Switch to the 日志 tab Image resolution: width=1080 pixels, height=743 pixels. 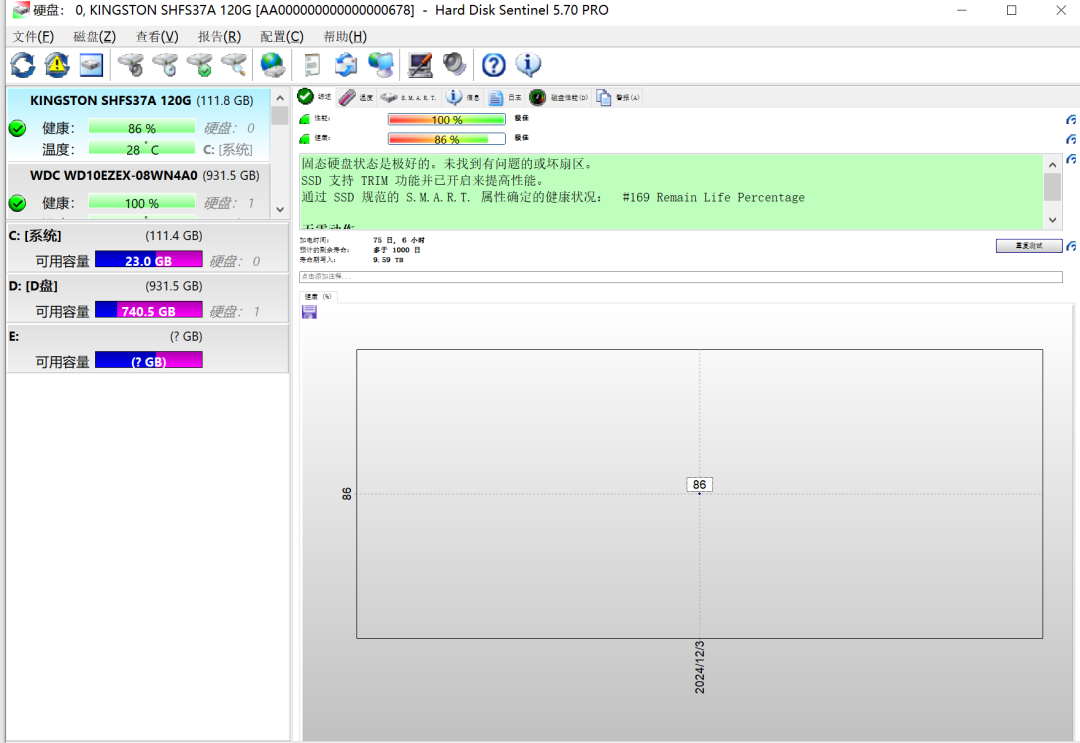click(505, 98)
